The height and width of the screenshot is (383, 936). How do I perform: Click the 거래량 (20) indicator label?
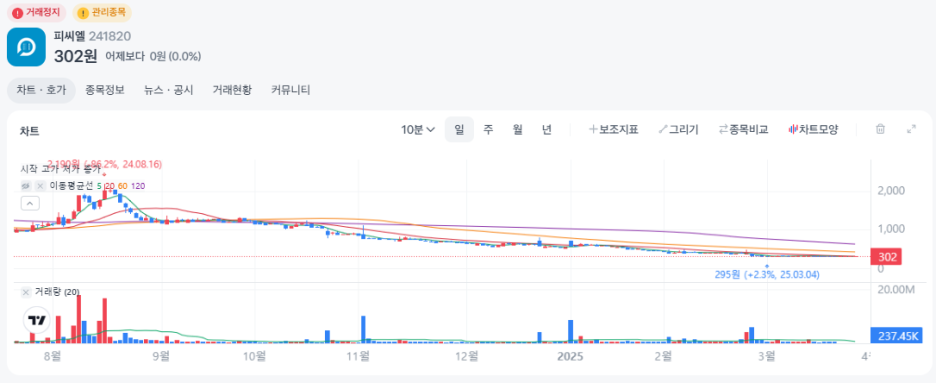pos(57,292)
